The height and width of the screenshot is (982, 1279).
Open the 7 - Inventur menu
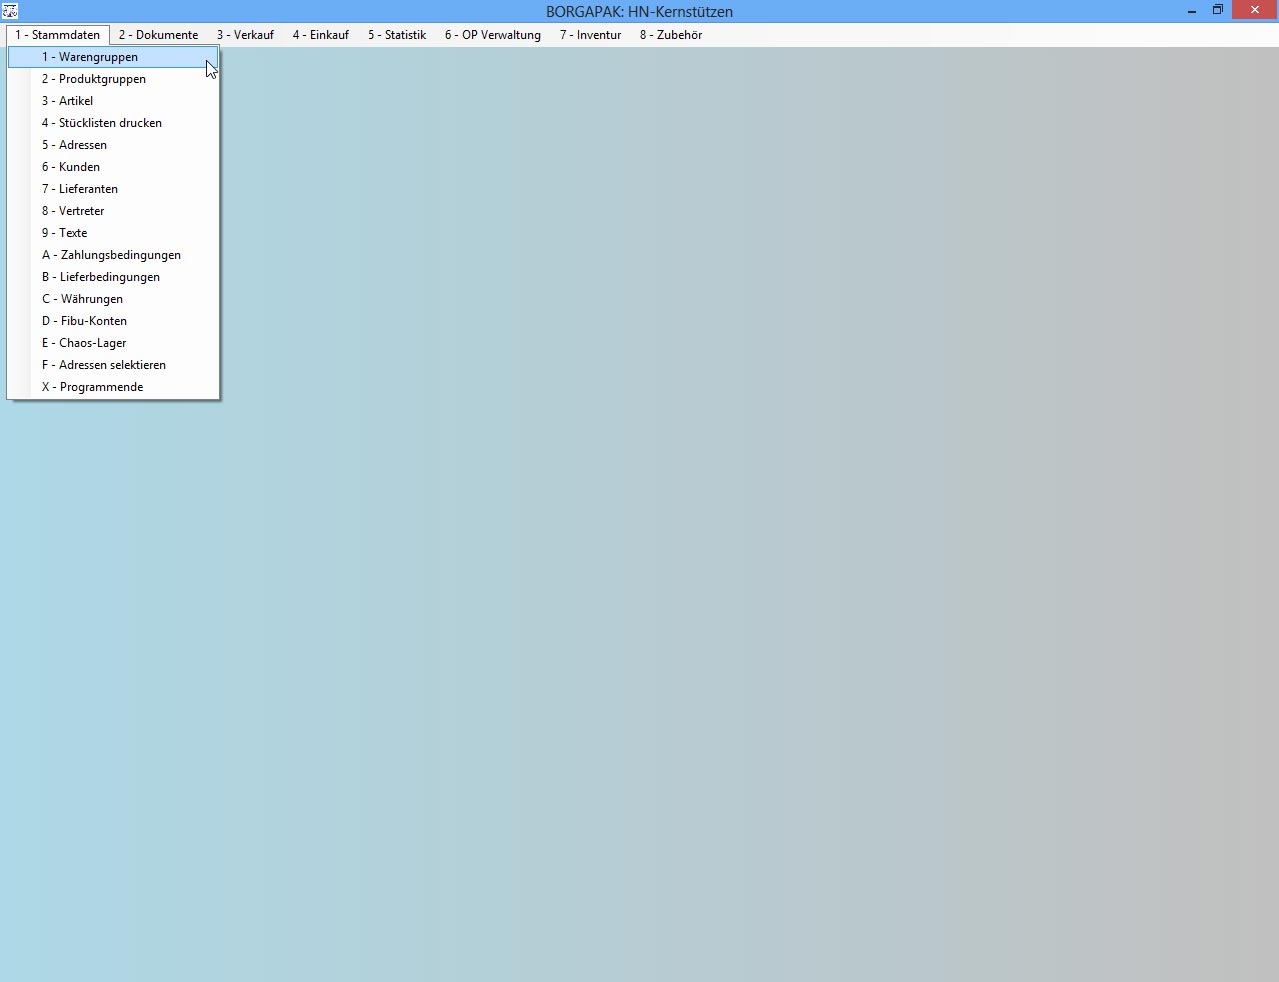(590, 35)
